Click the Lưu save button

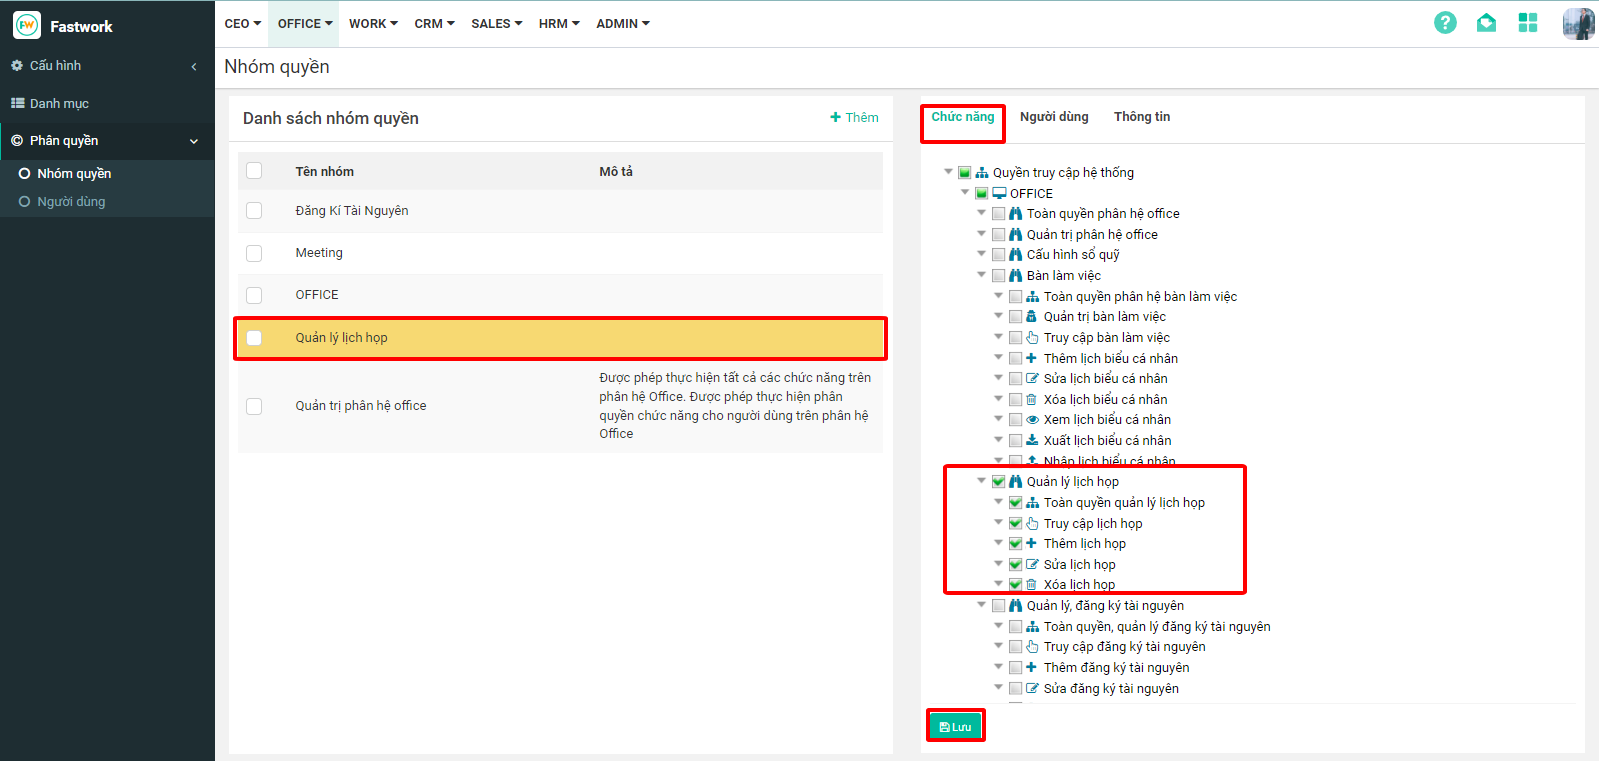point(955,726)
